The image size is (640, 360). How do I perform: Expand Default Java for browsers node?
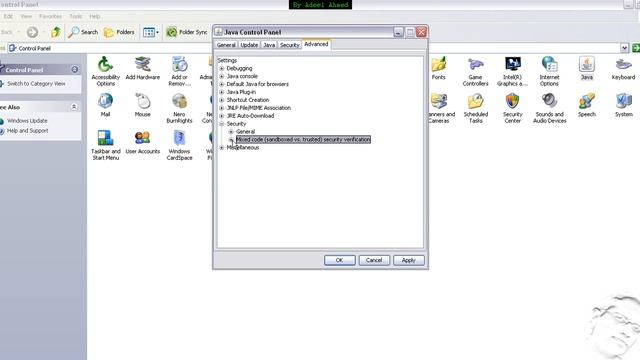[222, 84]
